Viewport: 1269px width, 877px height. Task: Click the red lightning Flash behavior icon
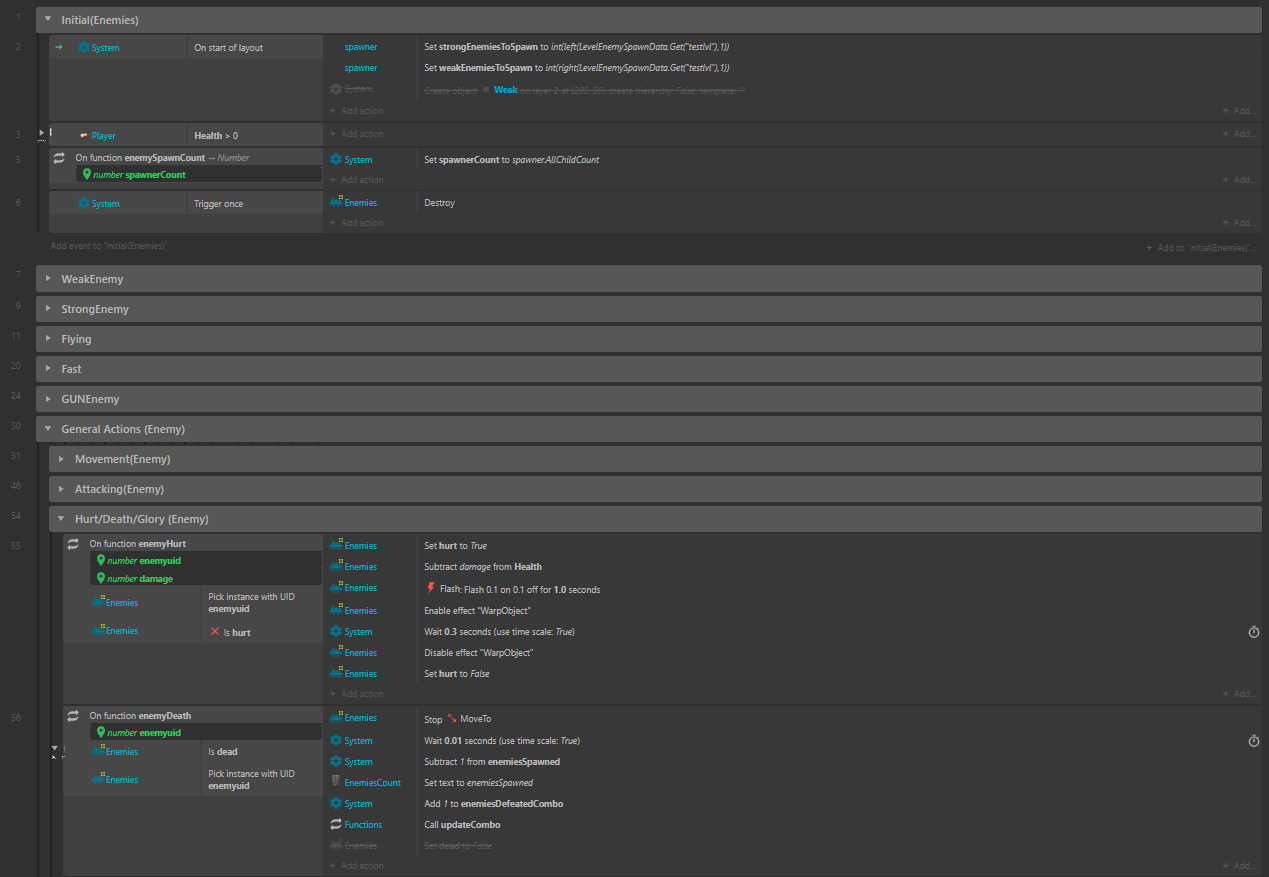pyautogui.click(x=431, y=589)
